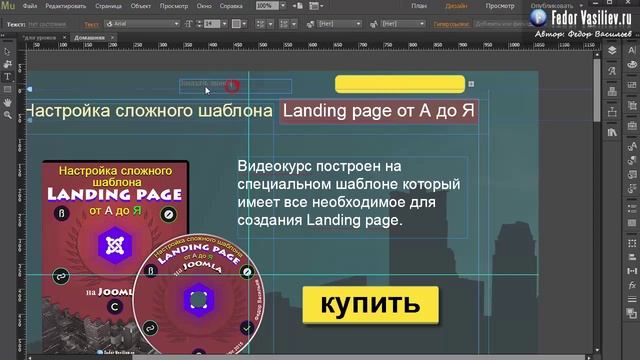Open the font size dropdown arrow
The height and width of the screenshot is (360, 640).
coord(224,24)
